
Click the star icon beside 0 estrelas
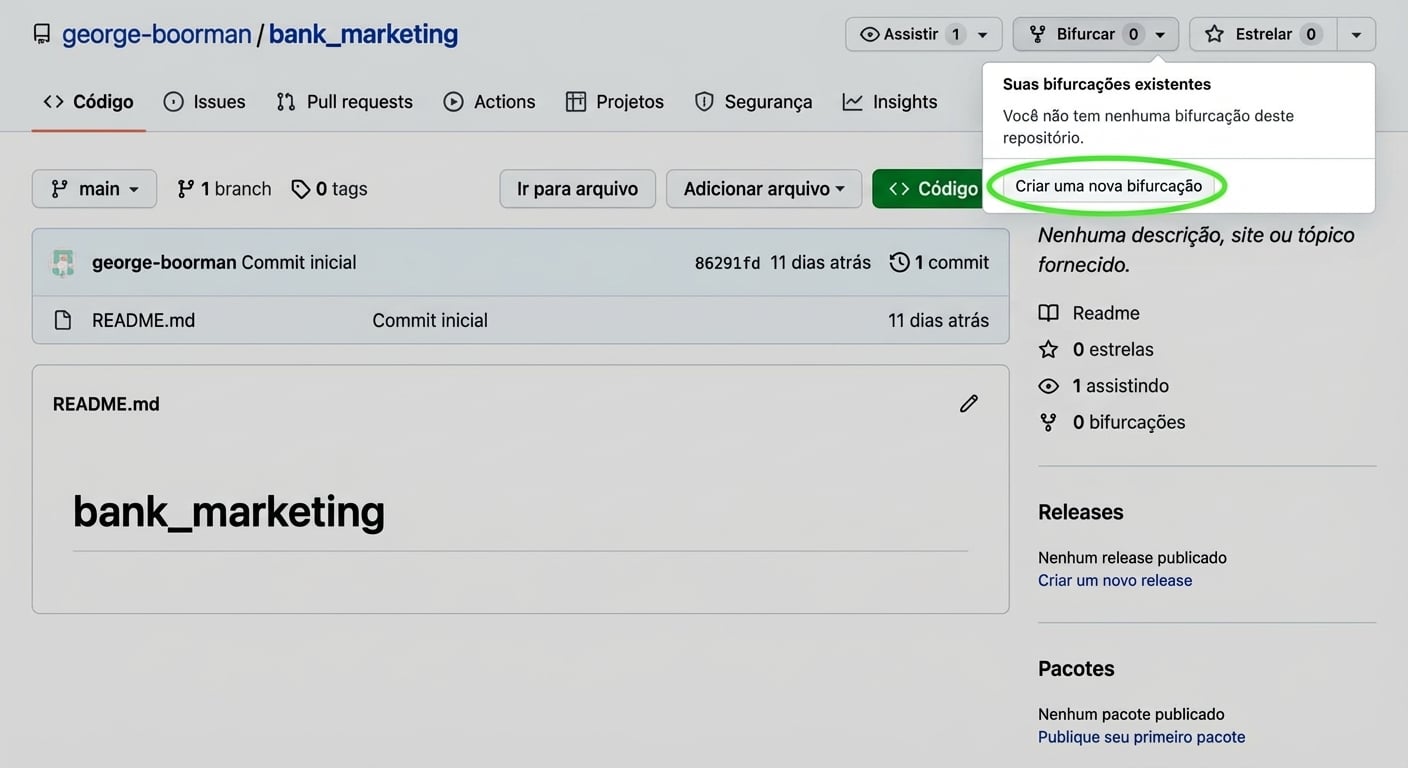click(1048, 350)
